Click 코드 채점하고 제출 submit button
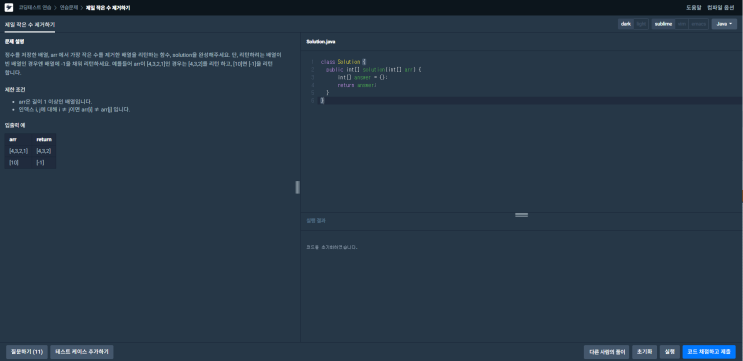This screenshot has height=361, width=743. click(x=709, y=352)
